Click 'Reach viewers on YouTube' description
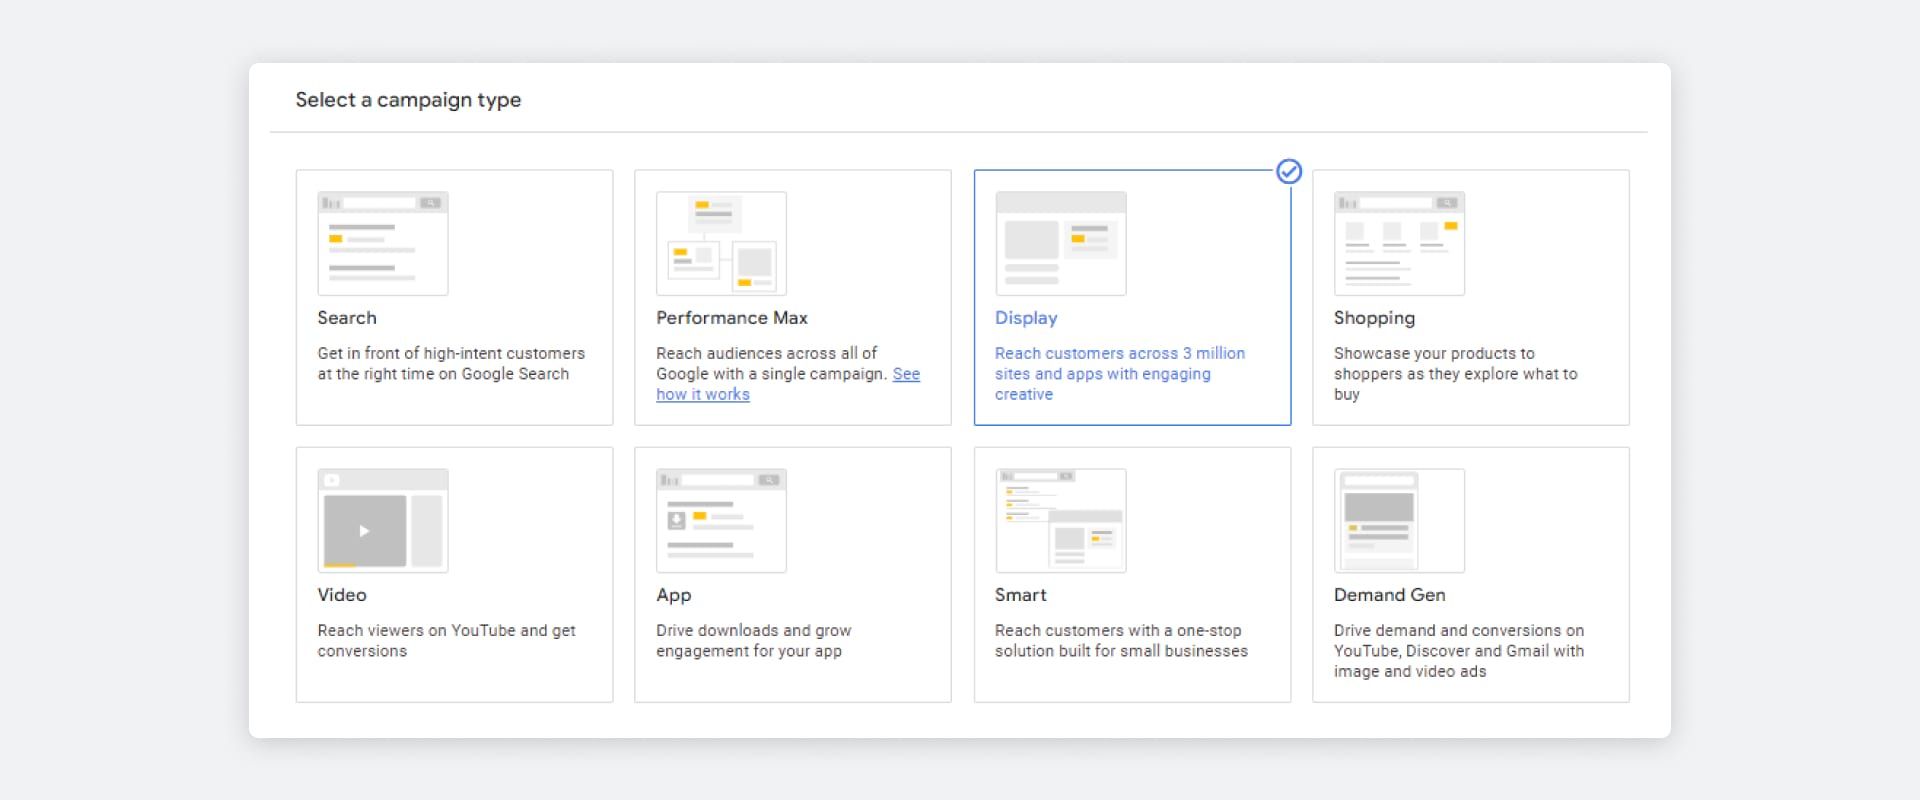Screen dimensions: 1920x800 pyautogui.click(x=446, y=641)
